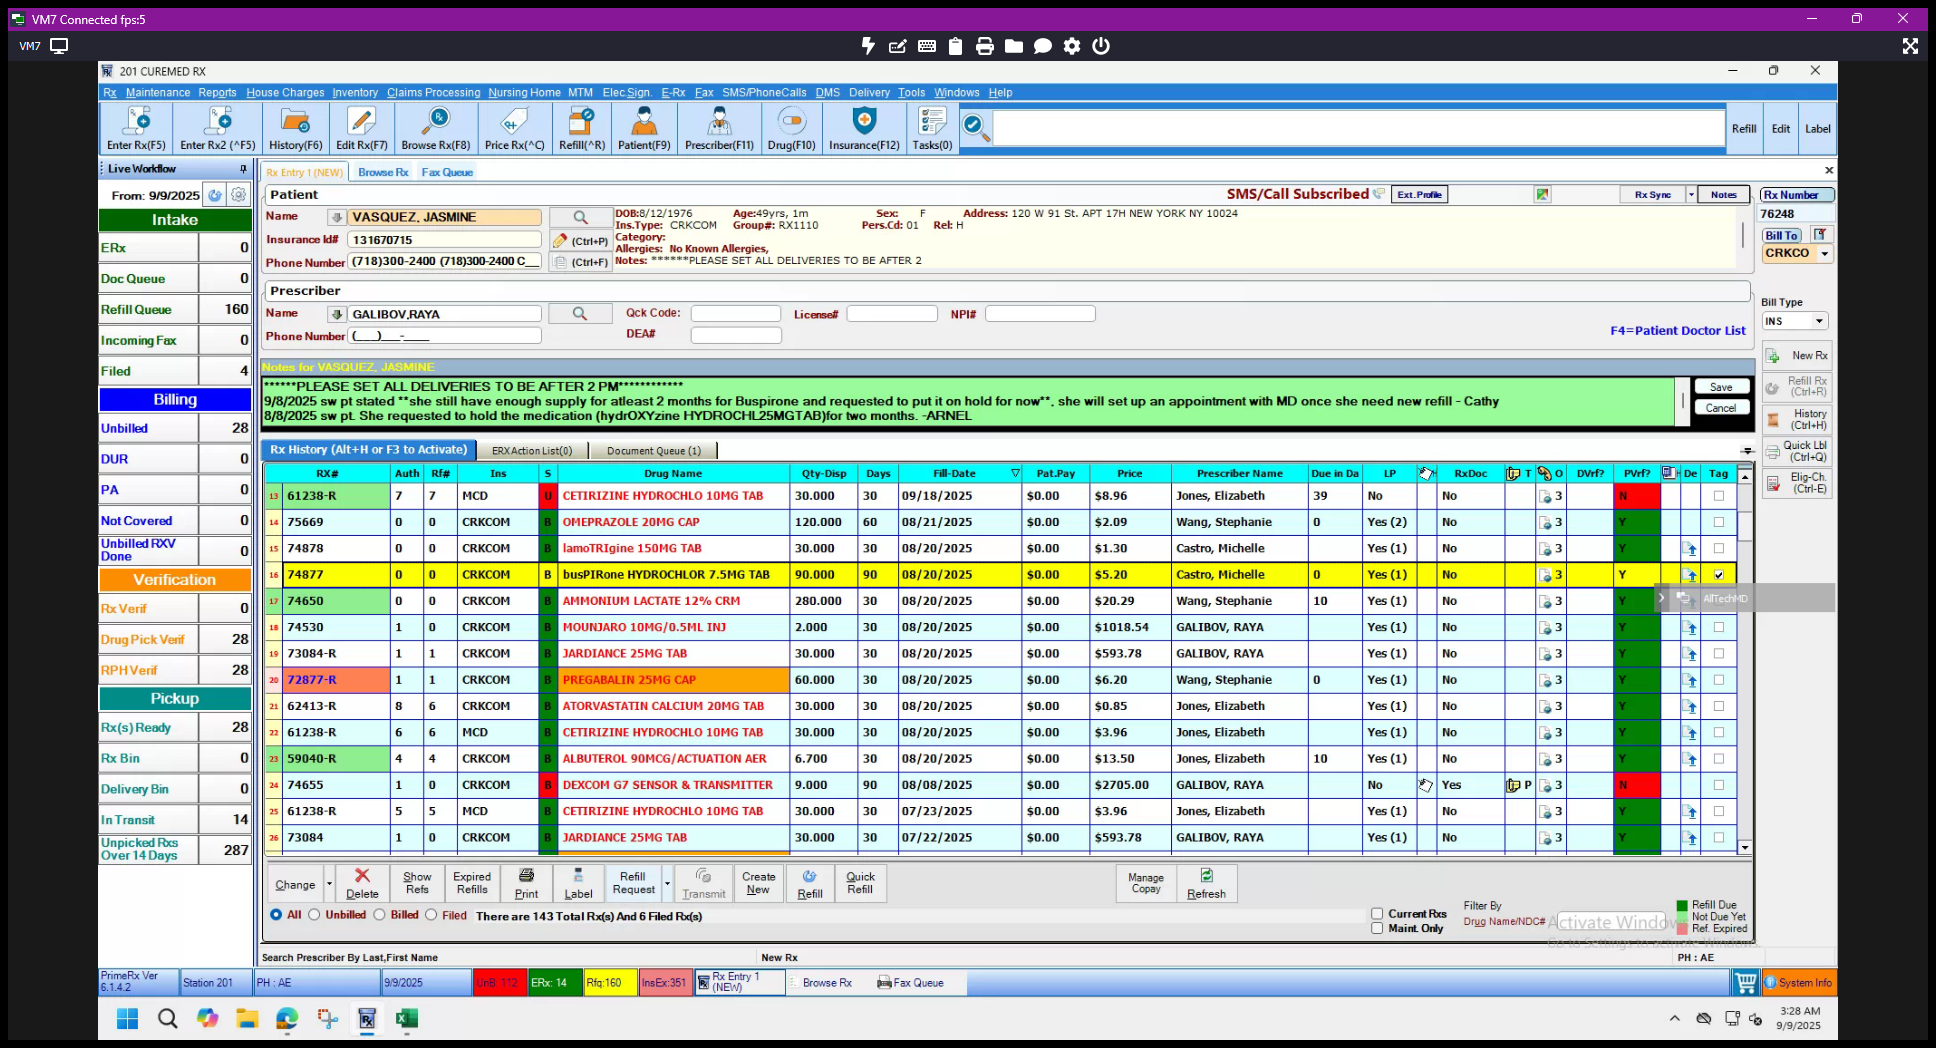The width and height of the screenshot is (1936, 1048).
Task: Open the Quick Refill button
Action: [860, 883]
